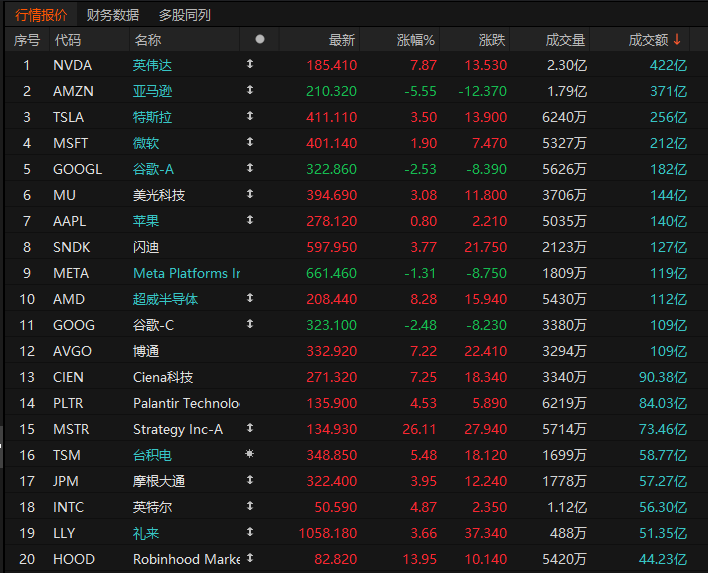
Task: Click the circle dot icon in the header
Action: click(x=260, y=40)
